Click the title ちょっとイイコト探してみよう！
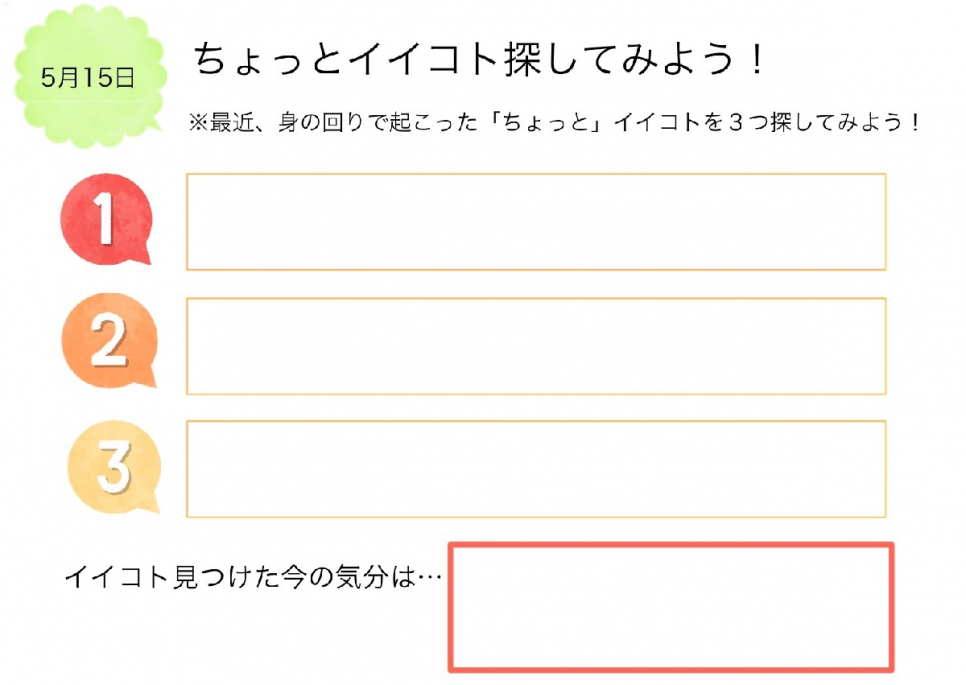 [479, 59]
